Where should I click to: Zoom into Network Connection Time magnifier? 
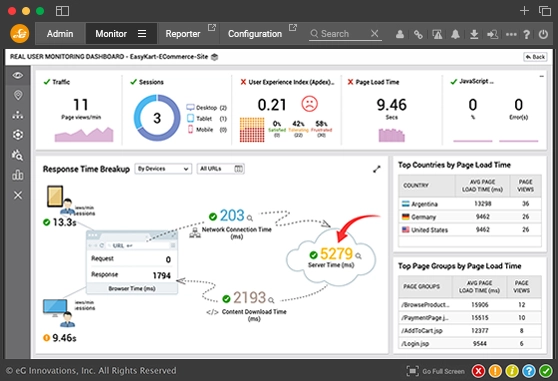coord(250,218)
